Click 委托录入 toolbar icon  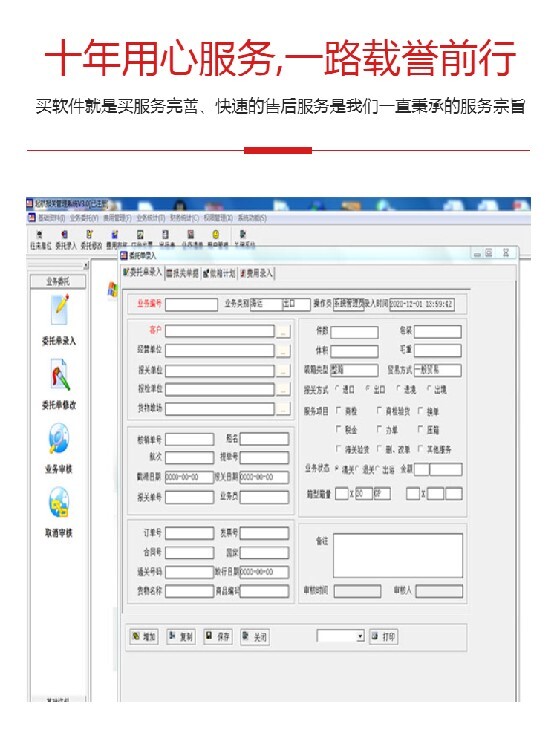66,240
